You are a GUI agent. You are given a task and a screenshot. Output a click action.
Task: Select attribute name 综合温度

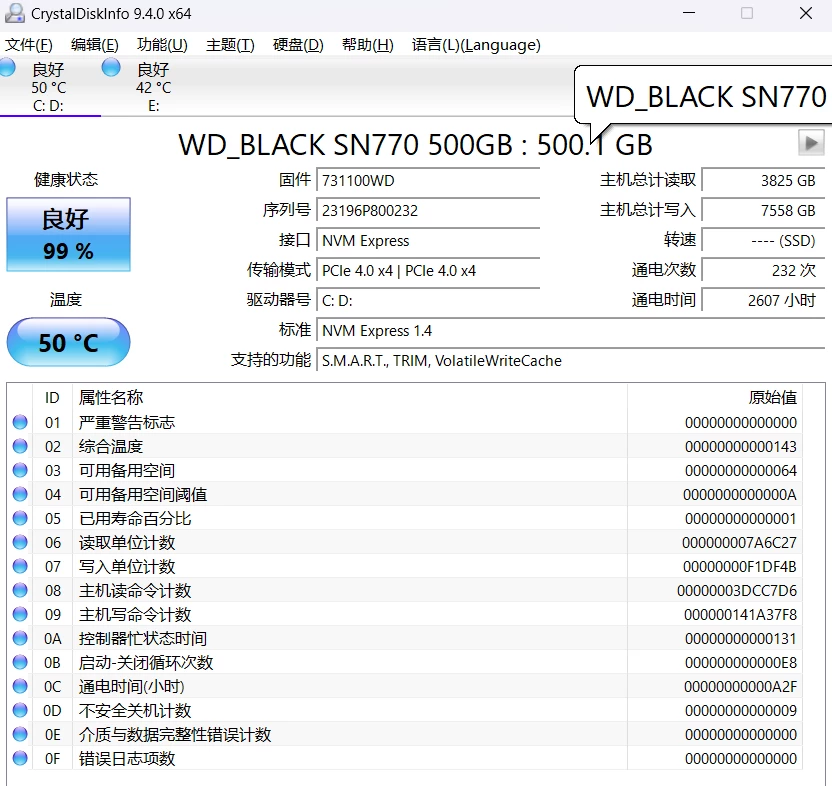[x=111, y=446]
